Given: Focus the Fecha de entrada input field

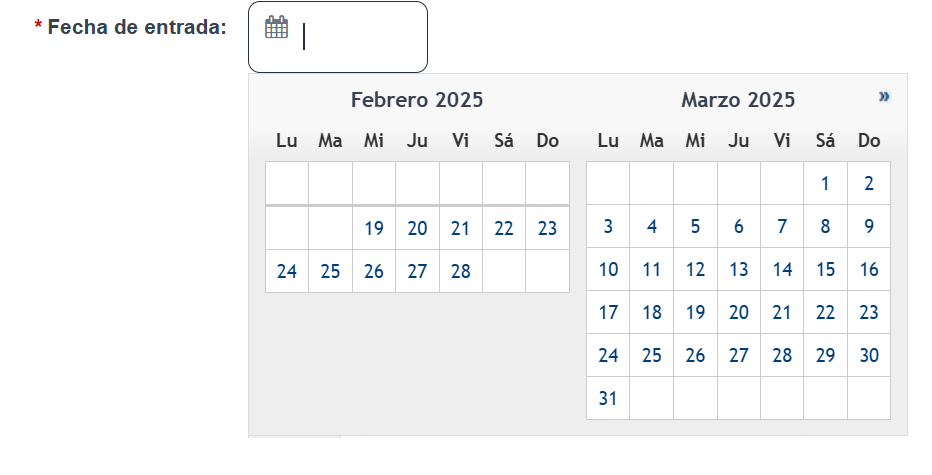Looking at the screenshot, I should pyautogui.click(x=338, y=37).
